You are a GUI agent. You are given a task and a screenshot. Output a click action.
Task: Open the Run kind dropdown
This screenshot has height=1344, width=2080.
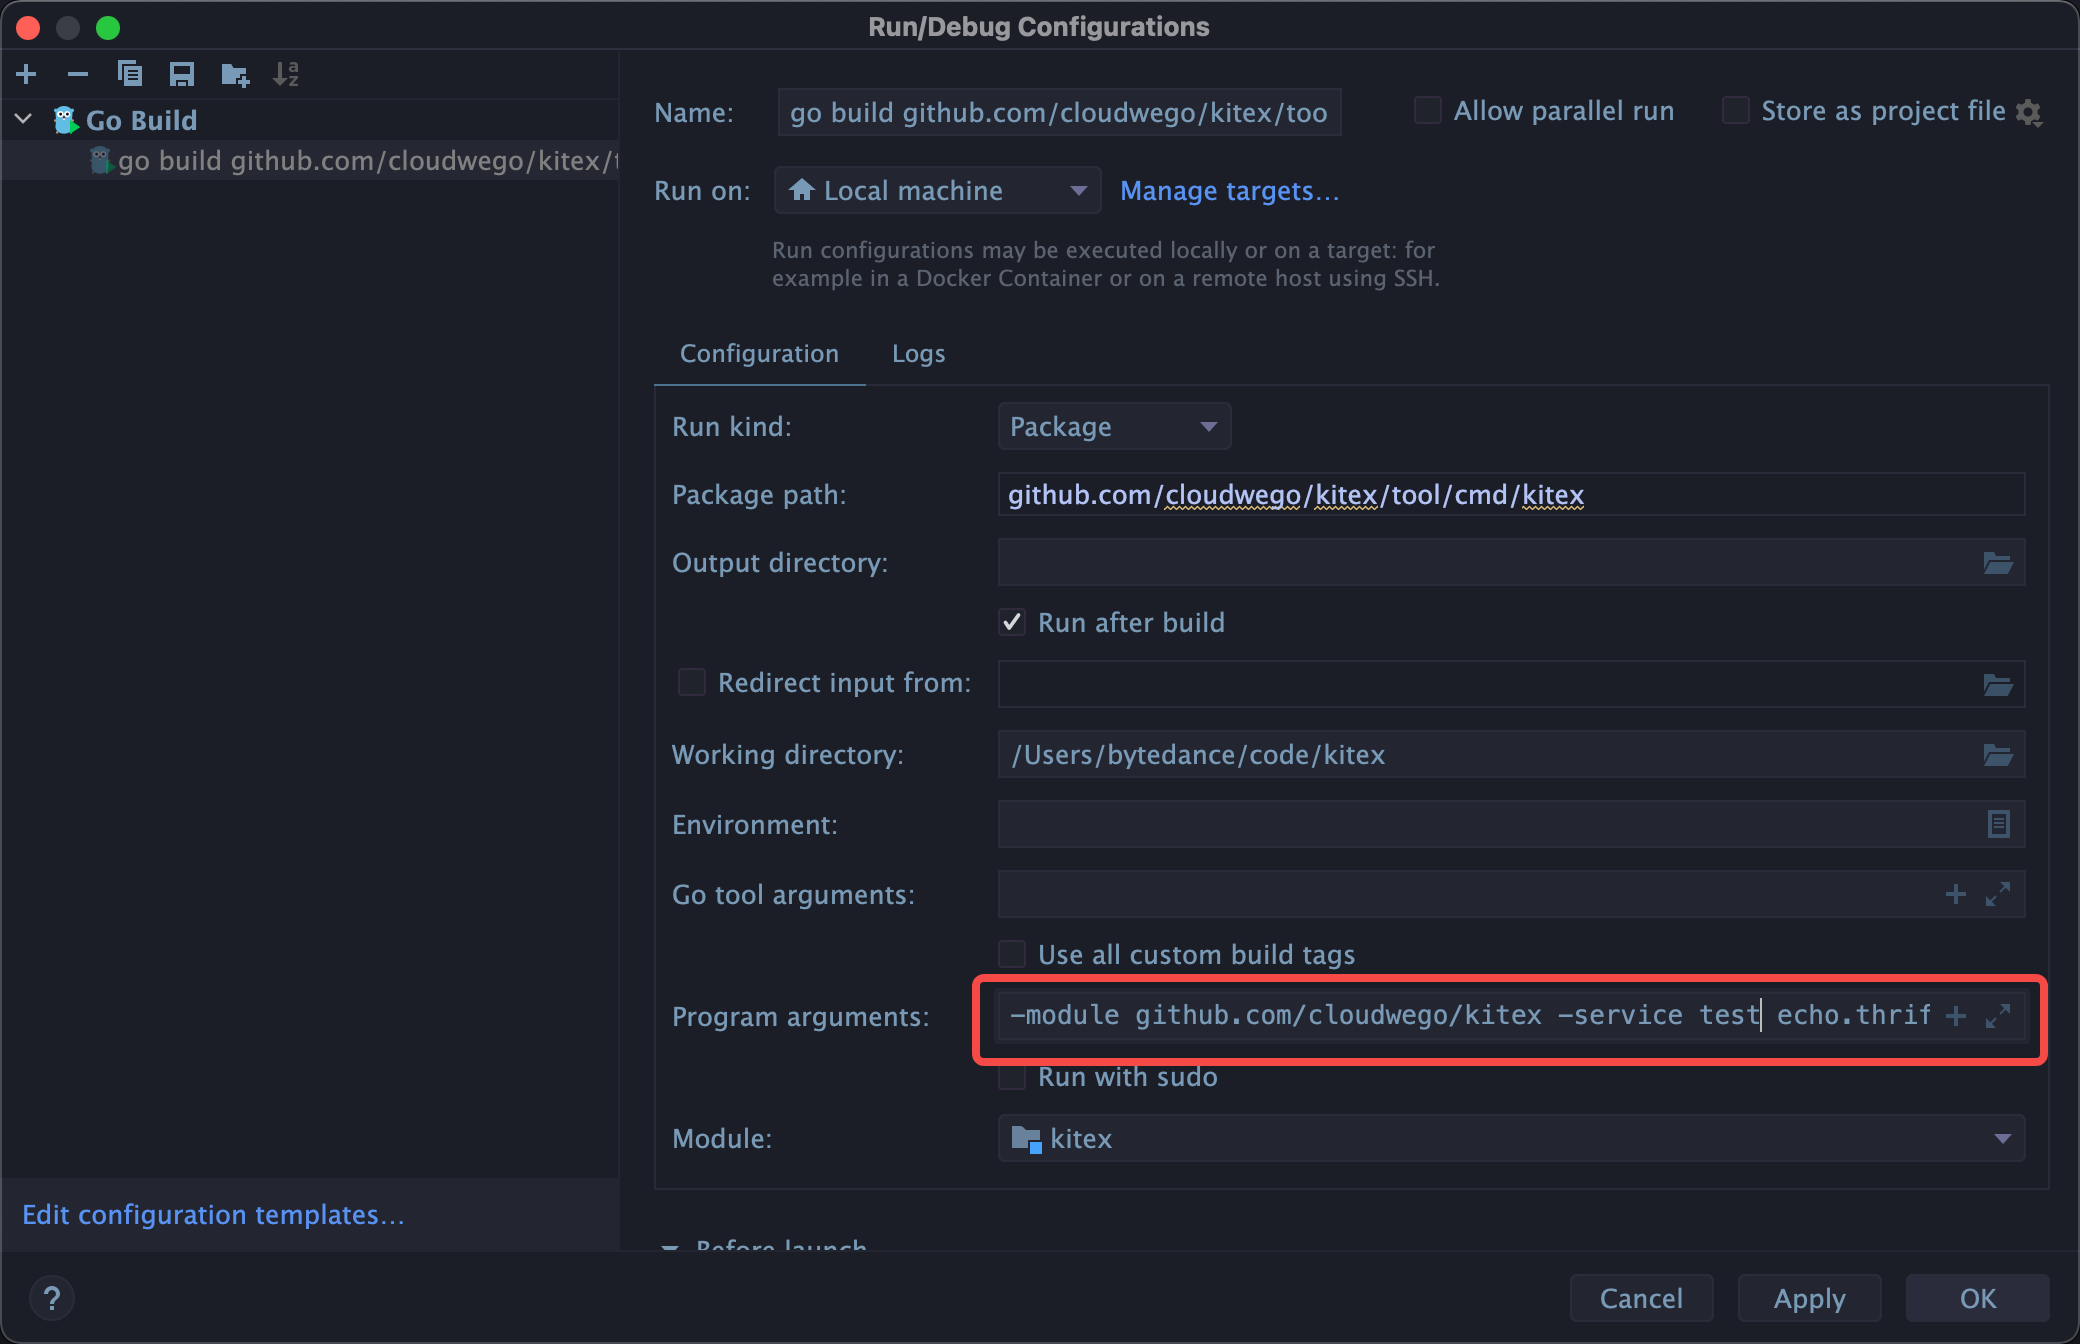pyautogui.click(x=1210, y=426)
